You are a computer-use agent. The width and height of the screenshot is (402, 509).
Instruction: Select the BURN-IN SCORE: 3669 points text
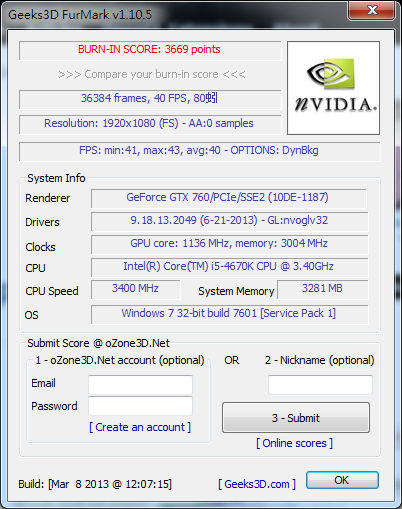pos(149,49)
